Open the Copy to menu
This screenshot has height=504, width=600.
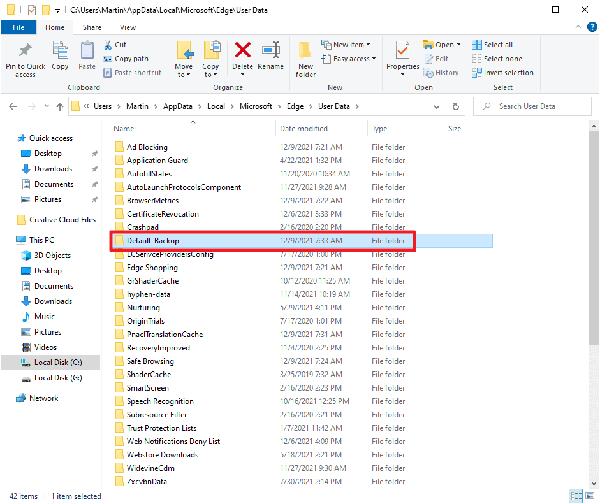(210, 59)
